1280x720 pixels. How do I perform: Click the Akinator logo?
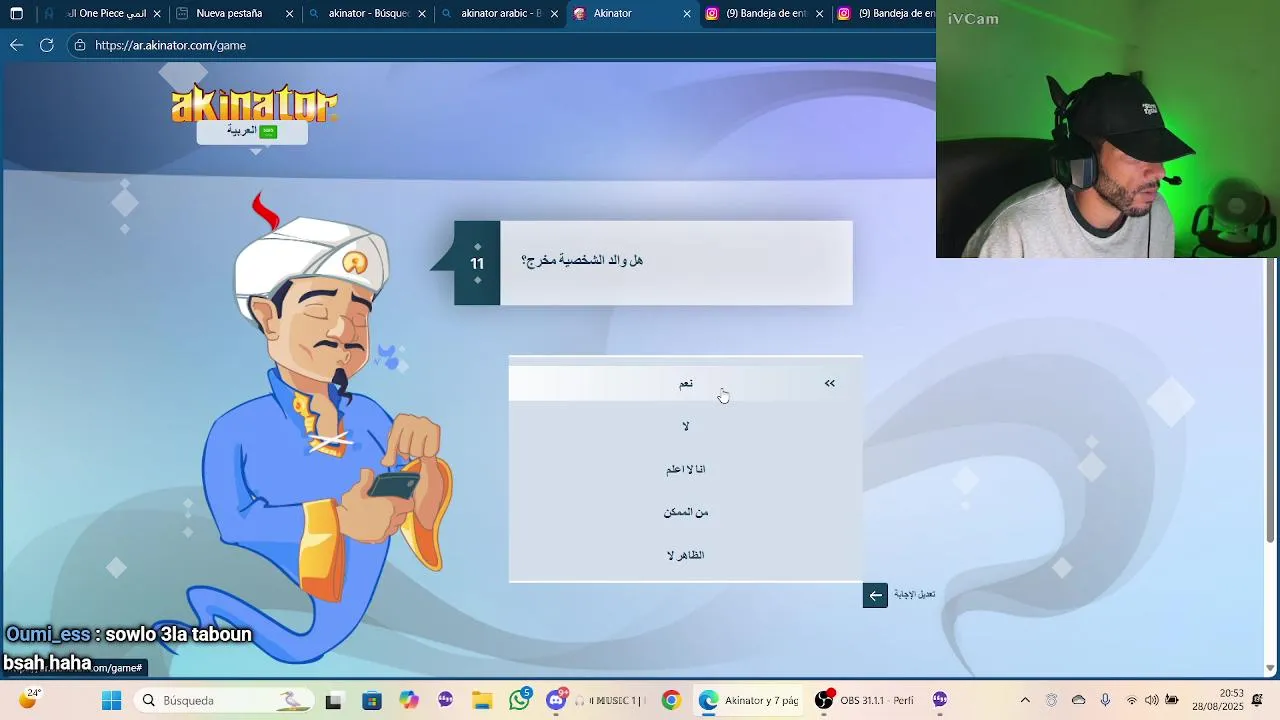click(254, 104)
